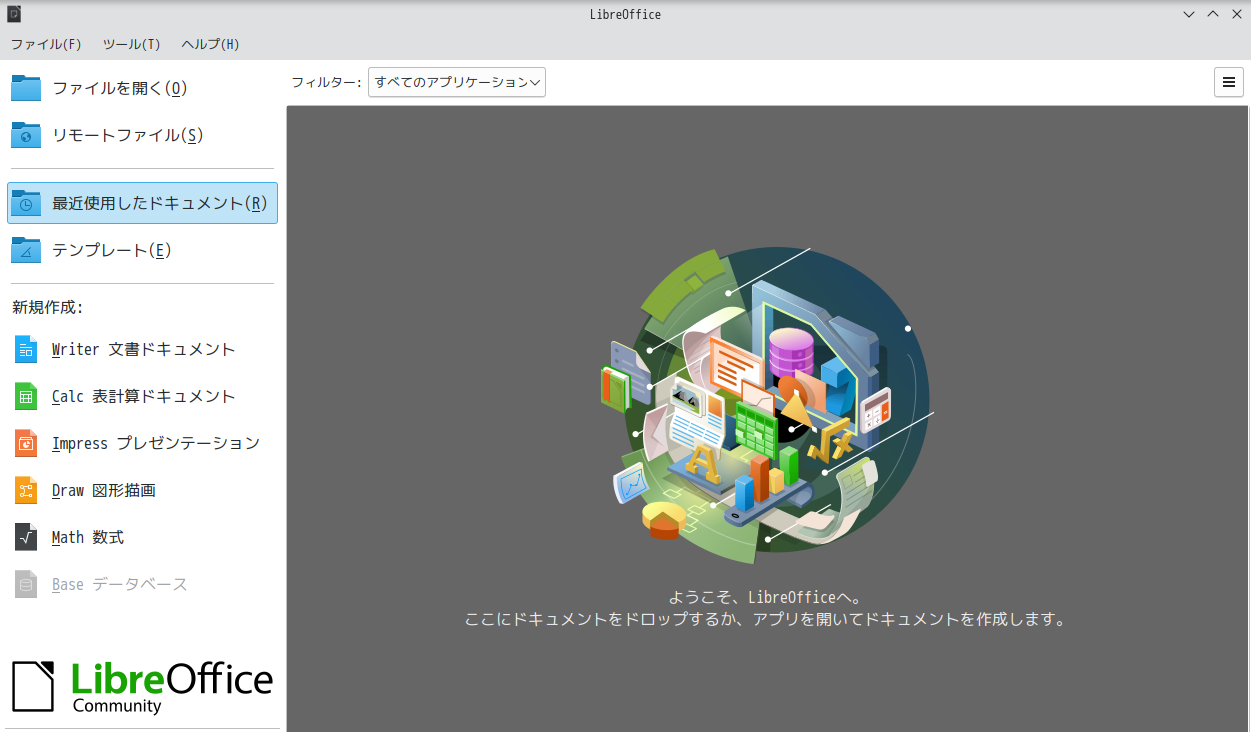The image size is (1251, 732).
Task: Click the リモートファイル(S) button
Action: pos(141,135)
